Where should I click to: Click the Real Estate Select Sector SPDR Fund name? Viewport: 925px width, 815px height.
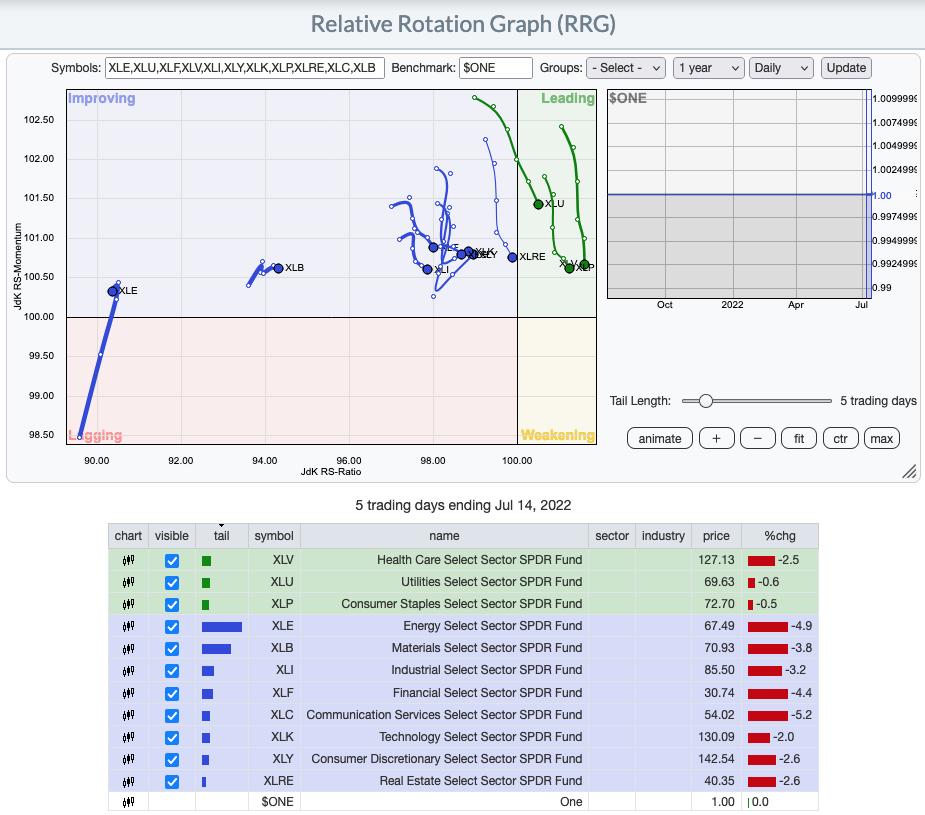[x=481, y=781]
